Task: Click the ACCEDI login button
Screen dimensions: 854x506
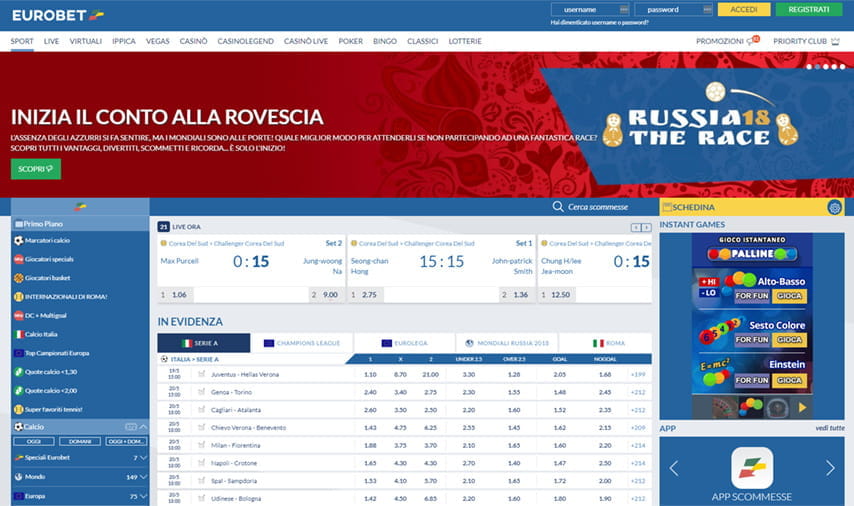Action: 743,10
